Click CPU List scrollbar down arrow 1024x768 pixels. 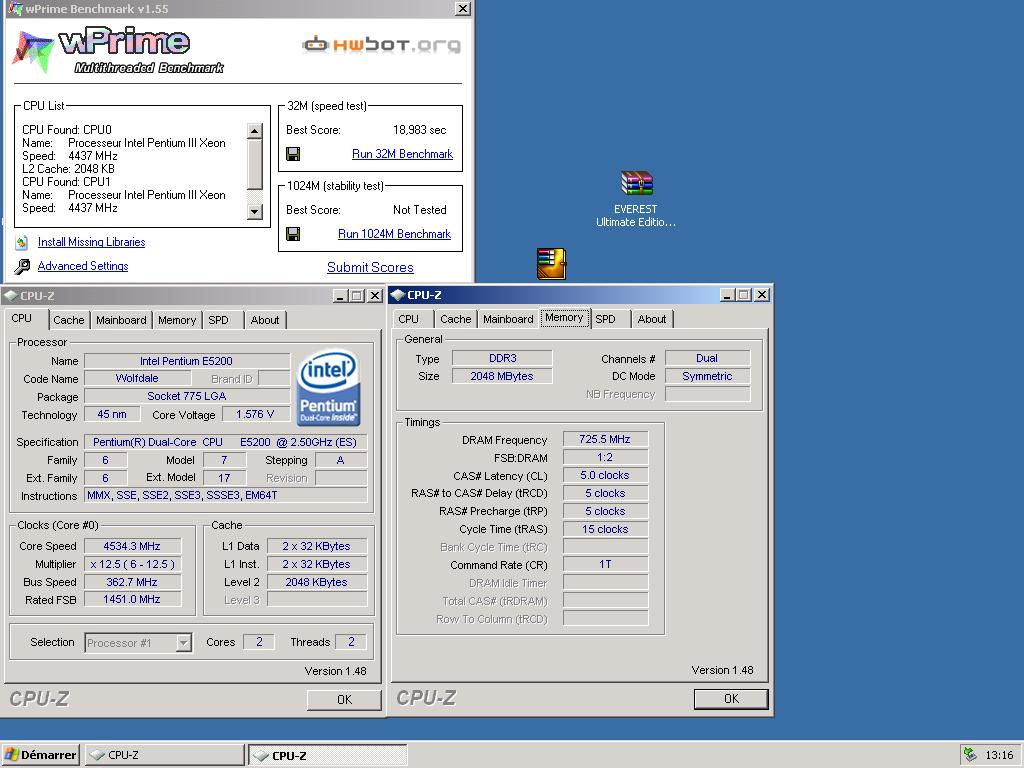click(255, 212)
